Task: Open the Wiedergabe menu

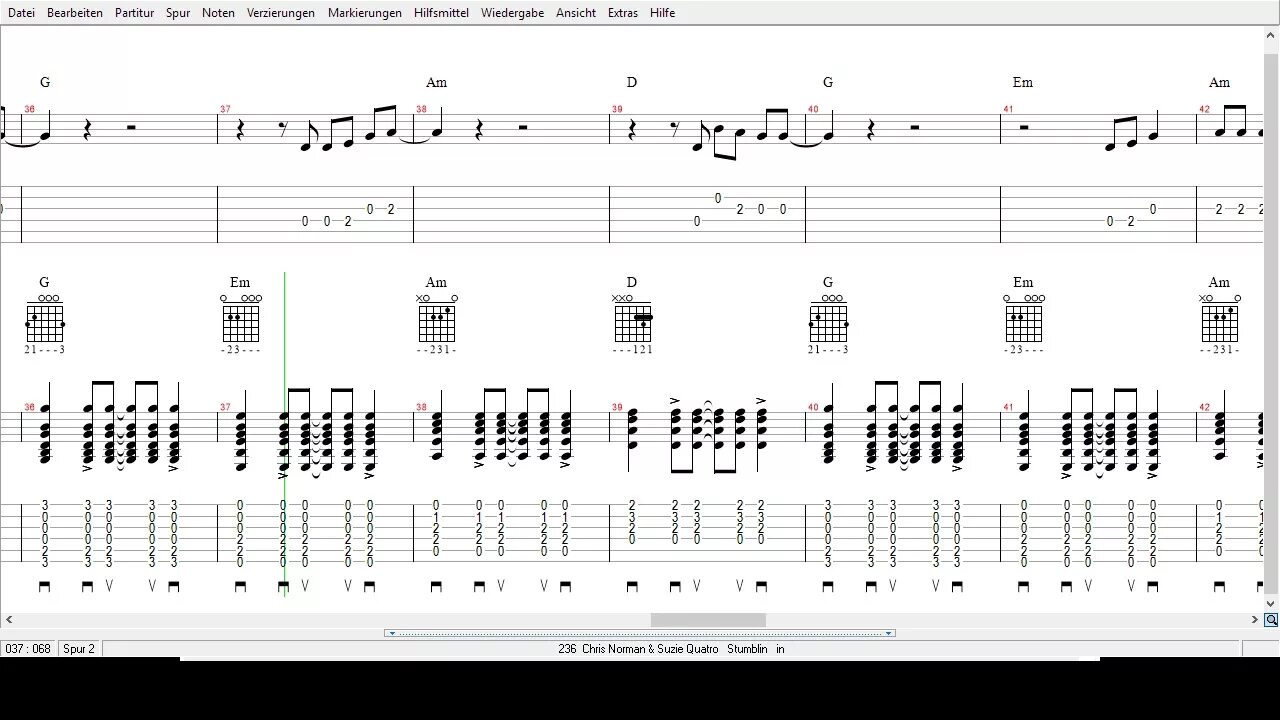Action: point(512,13)
